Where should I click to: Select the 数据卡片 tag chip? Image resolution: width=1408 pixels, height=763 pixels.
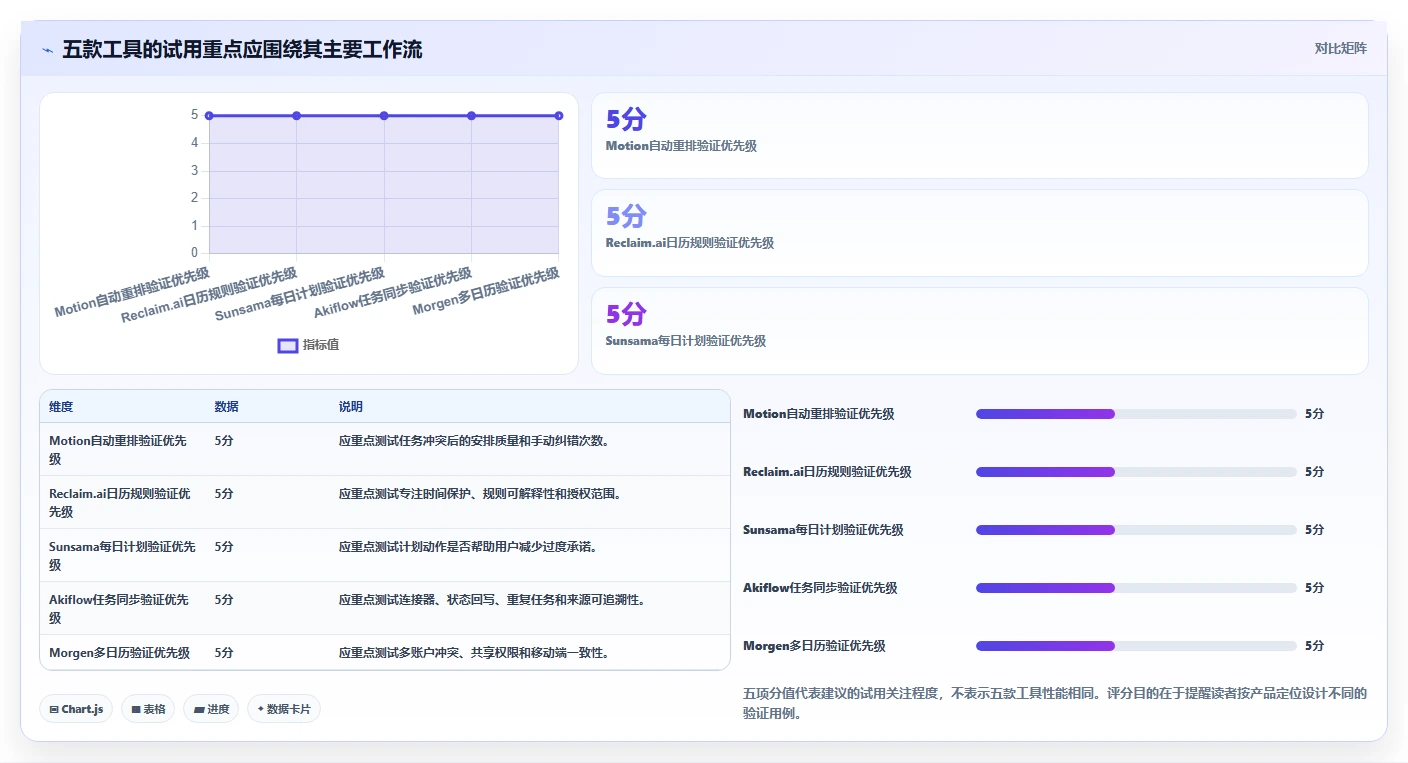pyautogui.click(x=284, y=709)
